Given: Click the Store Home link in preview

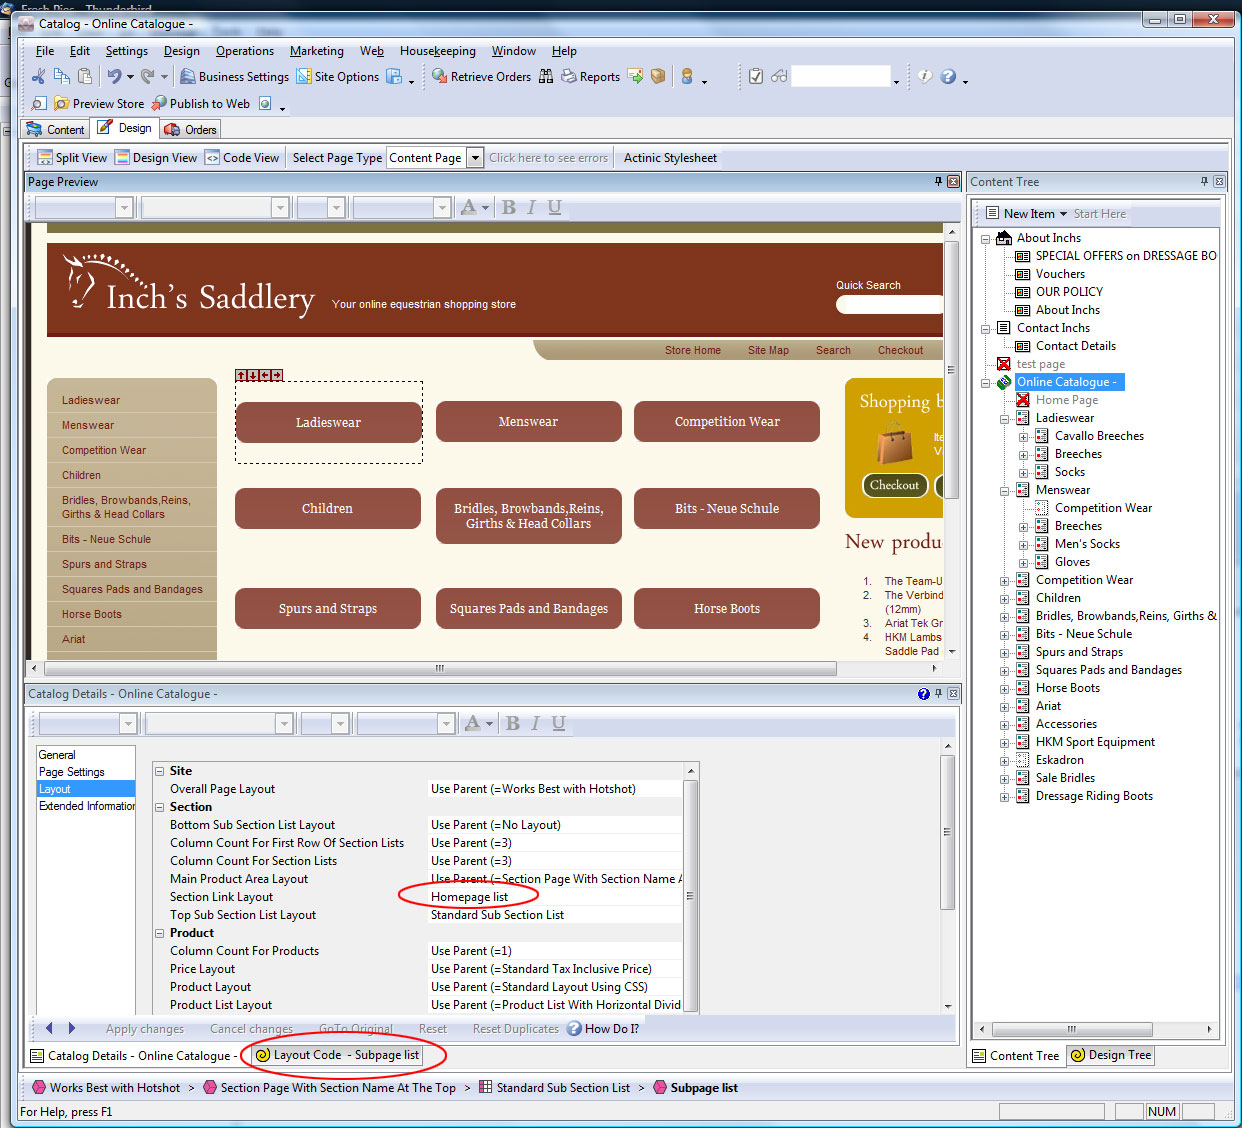Looking at the screenshot, I should 692,350.
